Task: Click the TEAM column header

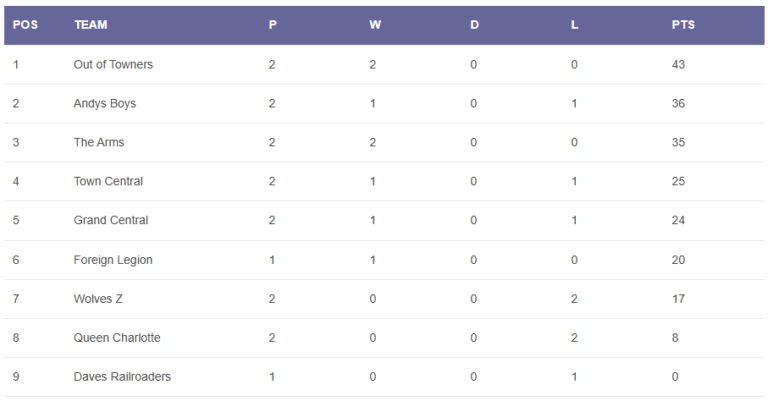Action: coord(91,25)
